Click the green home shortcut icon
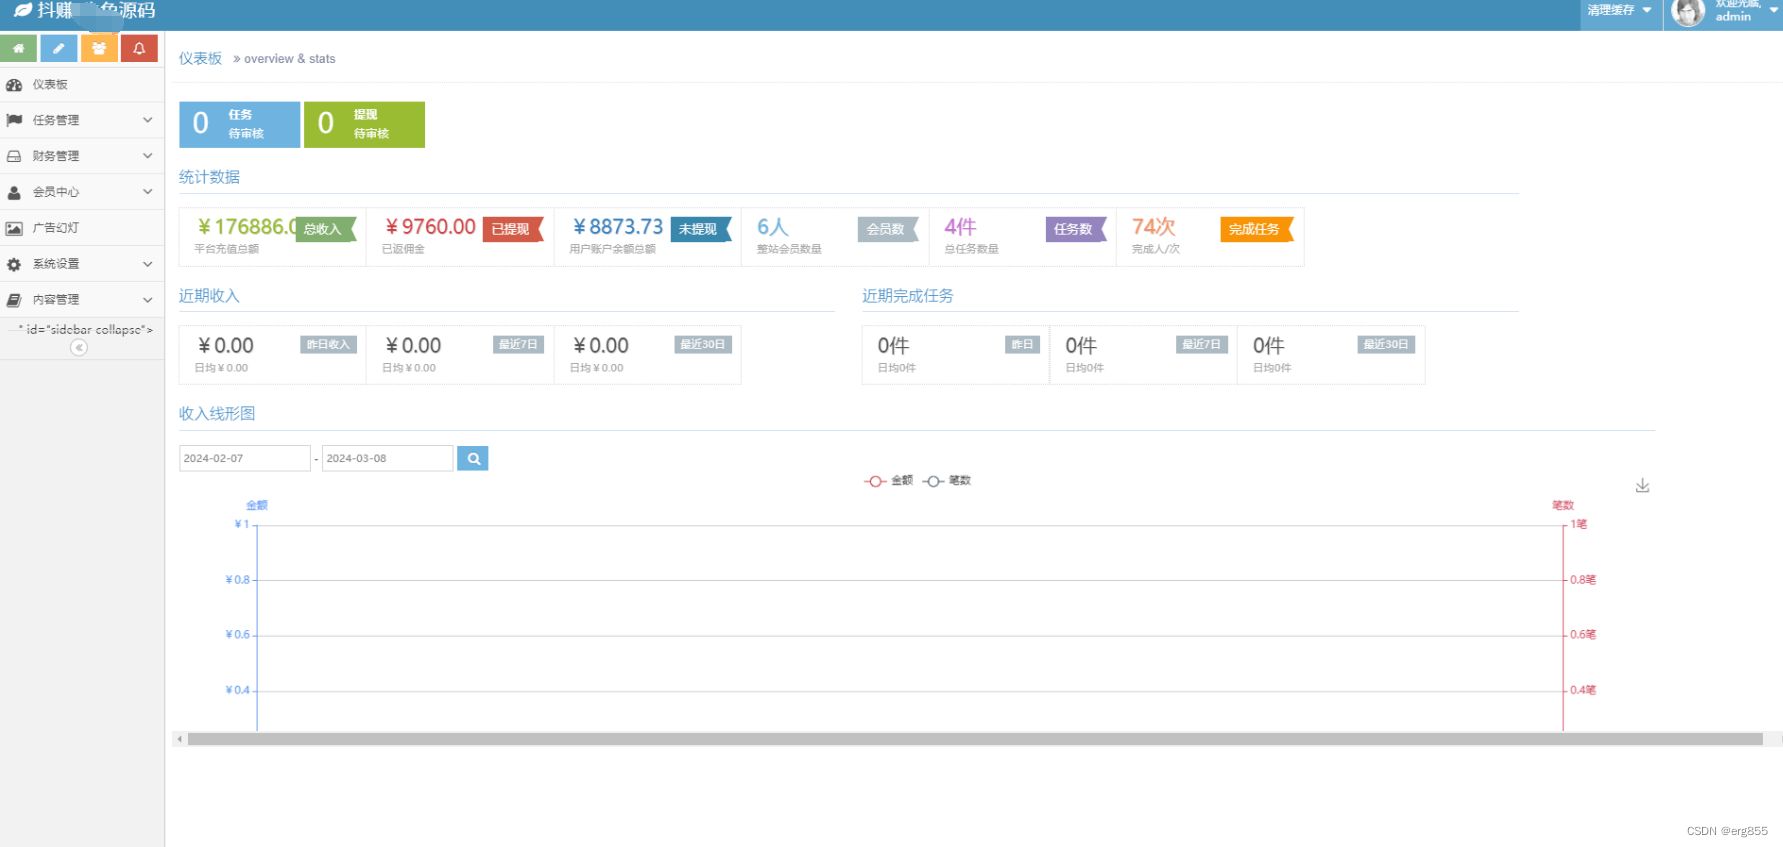The height and width of the screenshot is (847, 1783). [x=19, y=48]
